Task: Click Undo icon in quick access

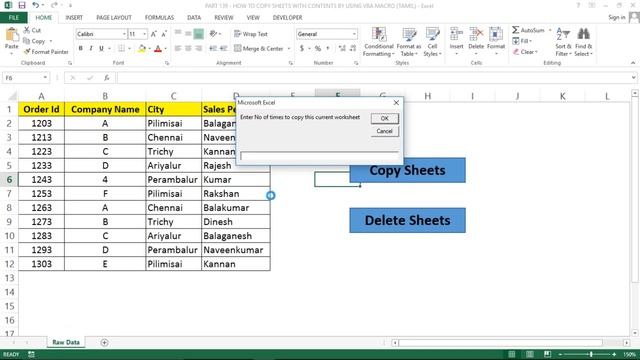Action: pyautogui.click(x=36, y=5)
